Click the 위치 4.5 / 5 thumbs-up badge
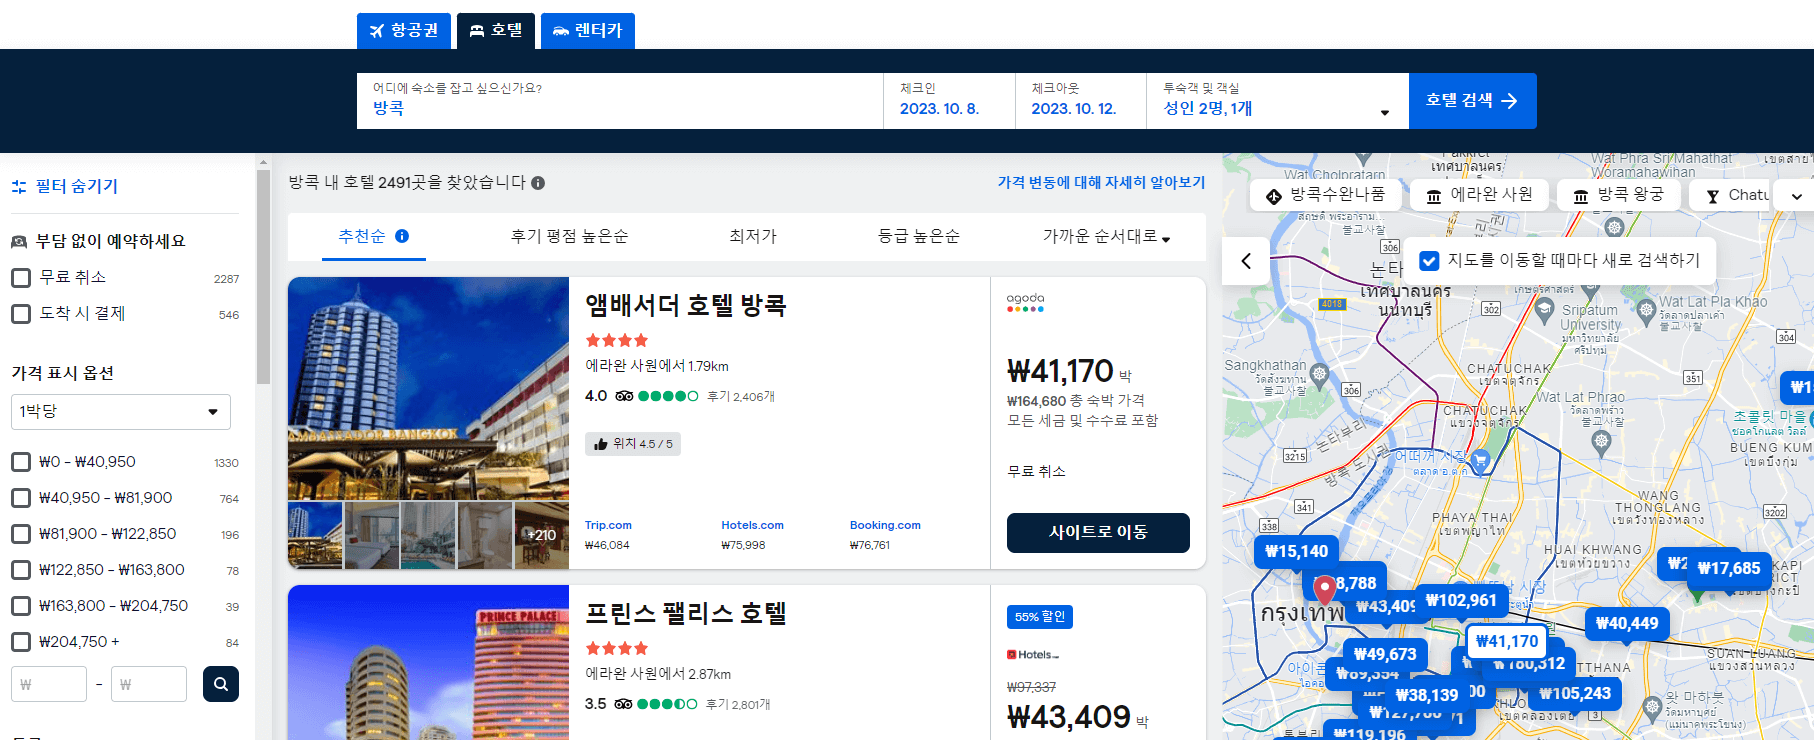Viewport: 1814px width, 740px height. click(x=633, y=444)
